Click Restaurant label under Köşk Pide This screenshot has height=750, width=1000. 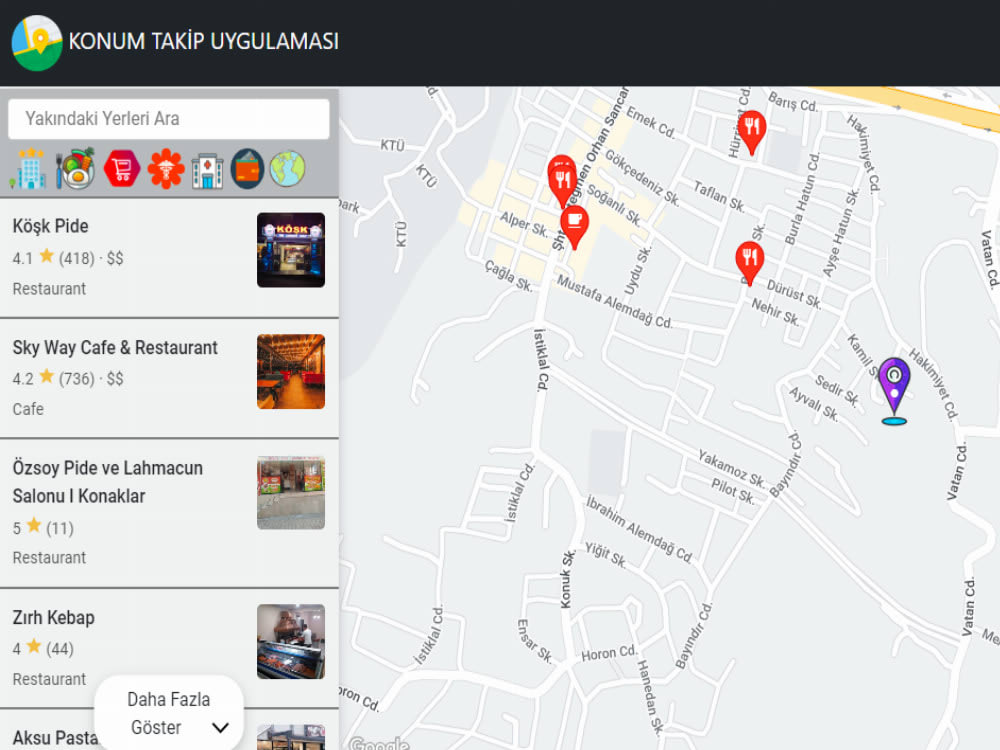click(x=49, y=288)
